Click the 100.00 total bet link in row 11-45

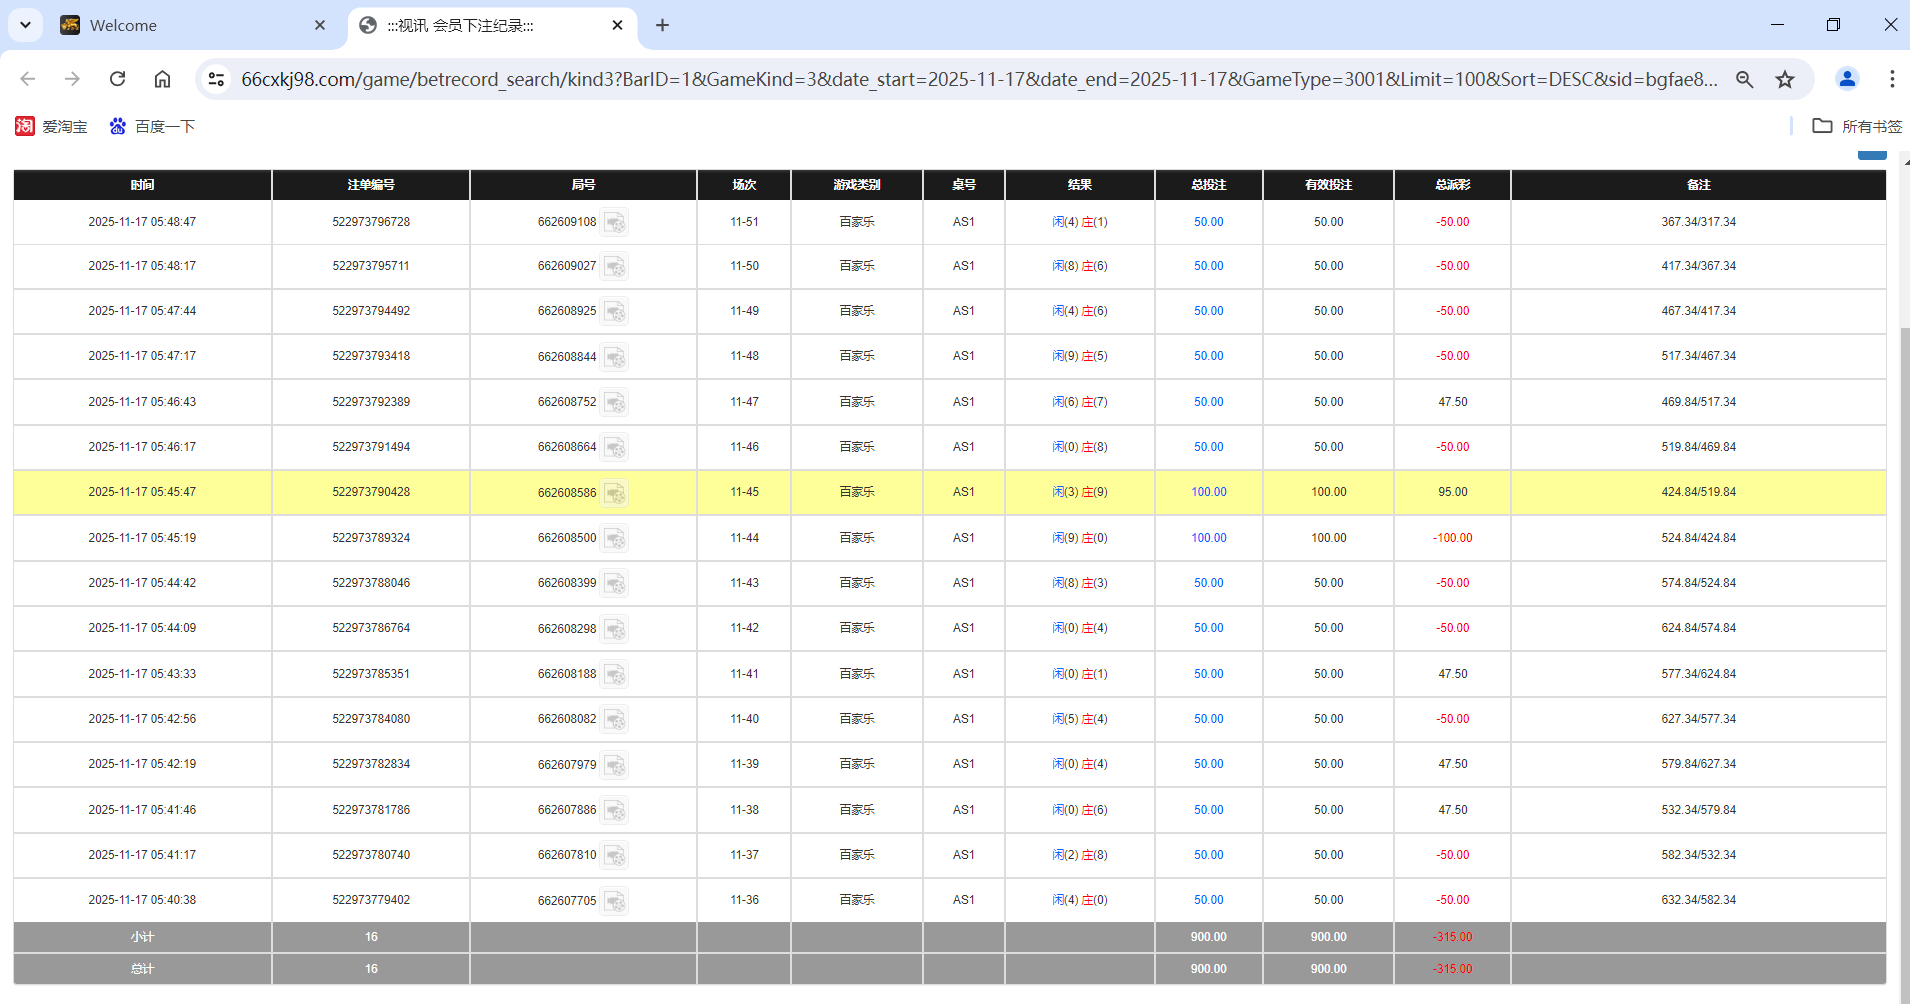click(1208, 492)
